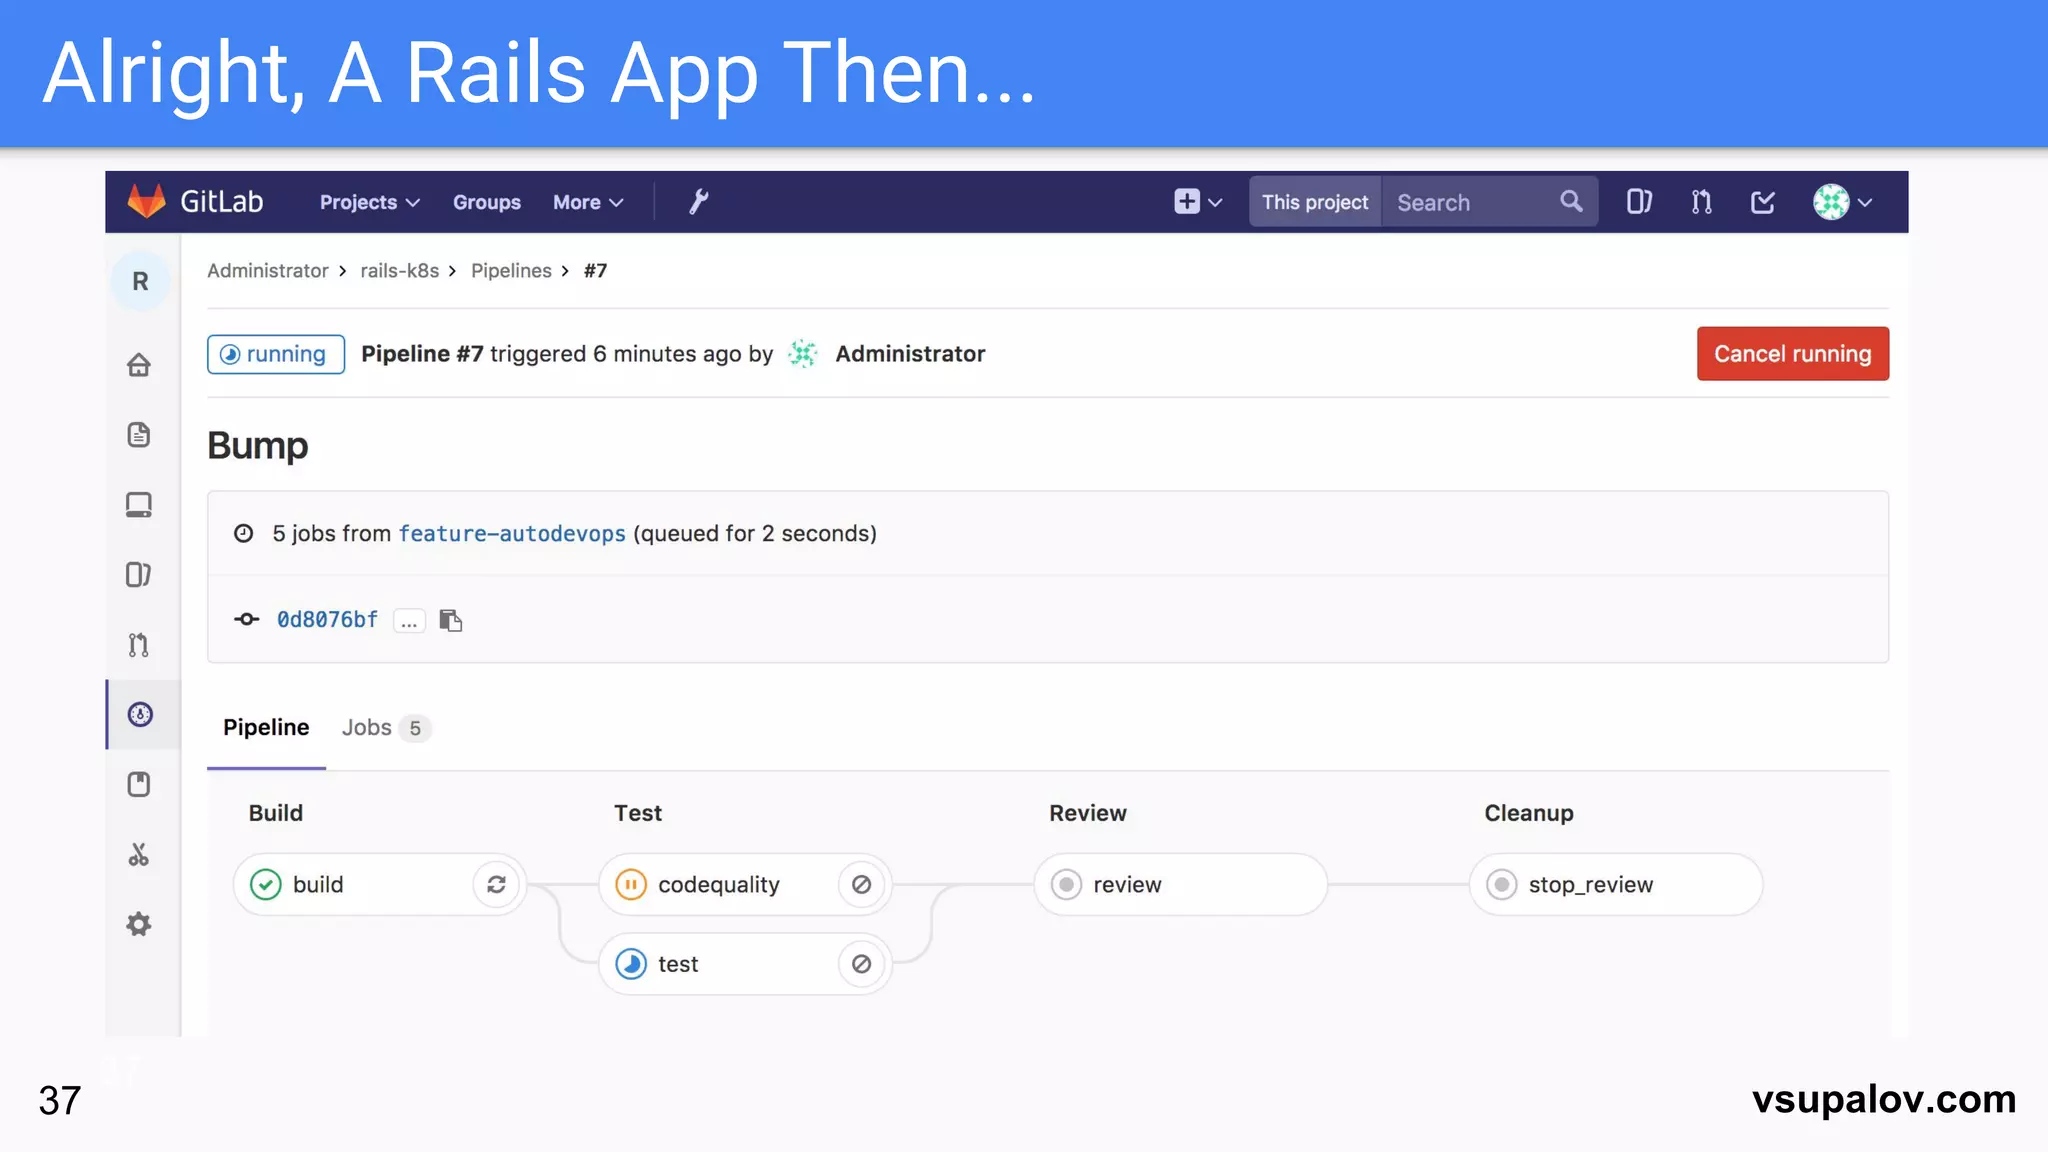Viewport: 2048px width, 1152px height.
Task: Open the sidebar Merge Requests icon
Action: pos(139,645)
